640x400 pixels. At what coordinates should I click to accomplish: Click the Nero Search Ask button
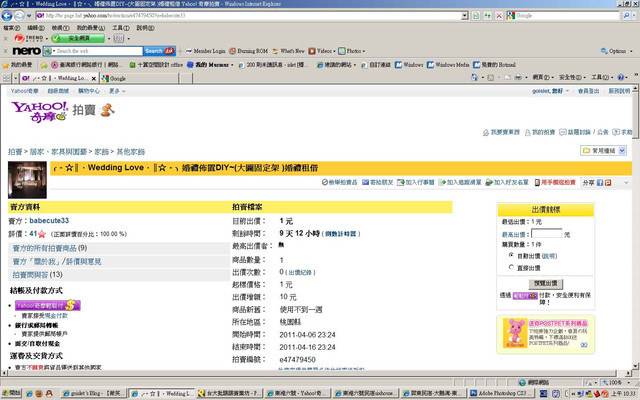(159, 51)
